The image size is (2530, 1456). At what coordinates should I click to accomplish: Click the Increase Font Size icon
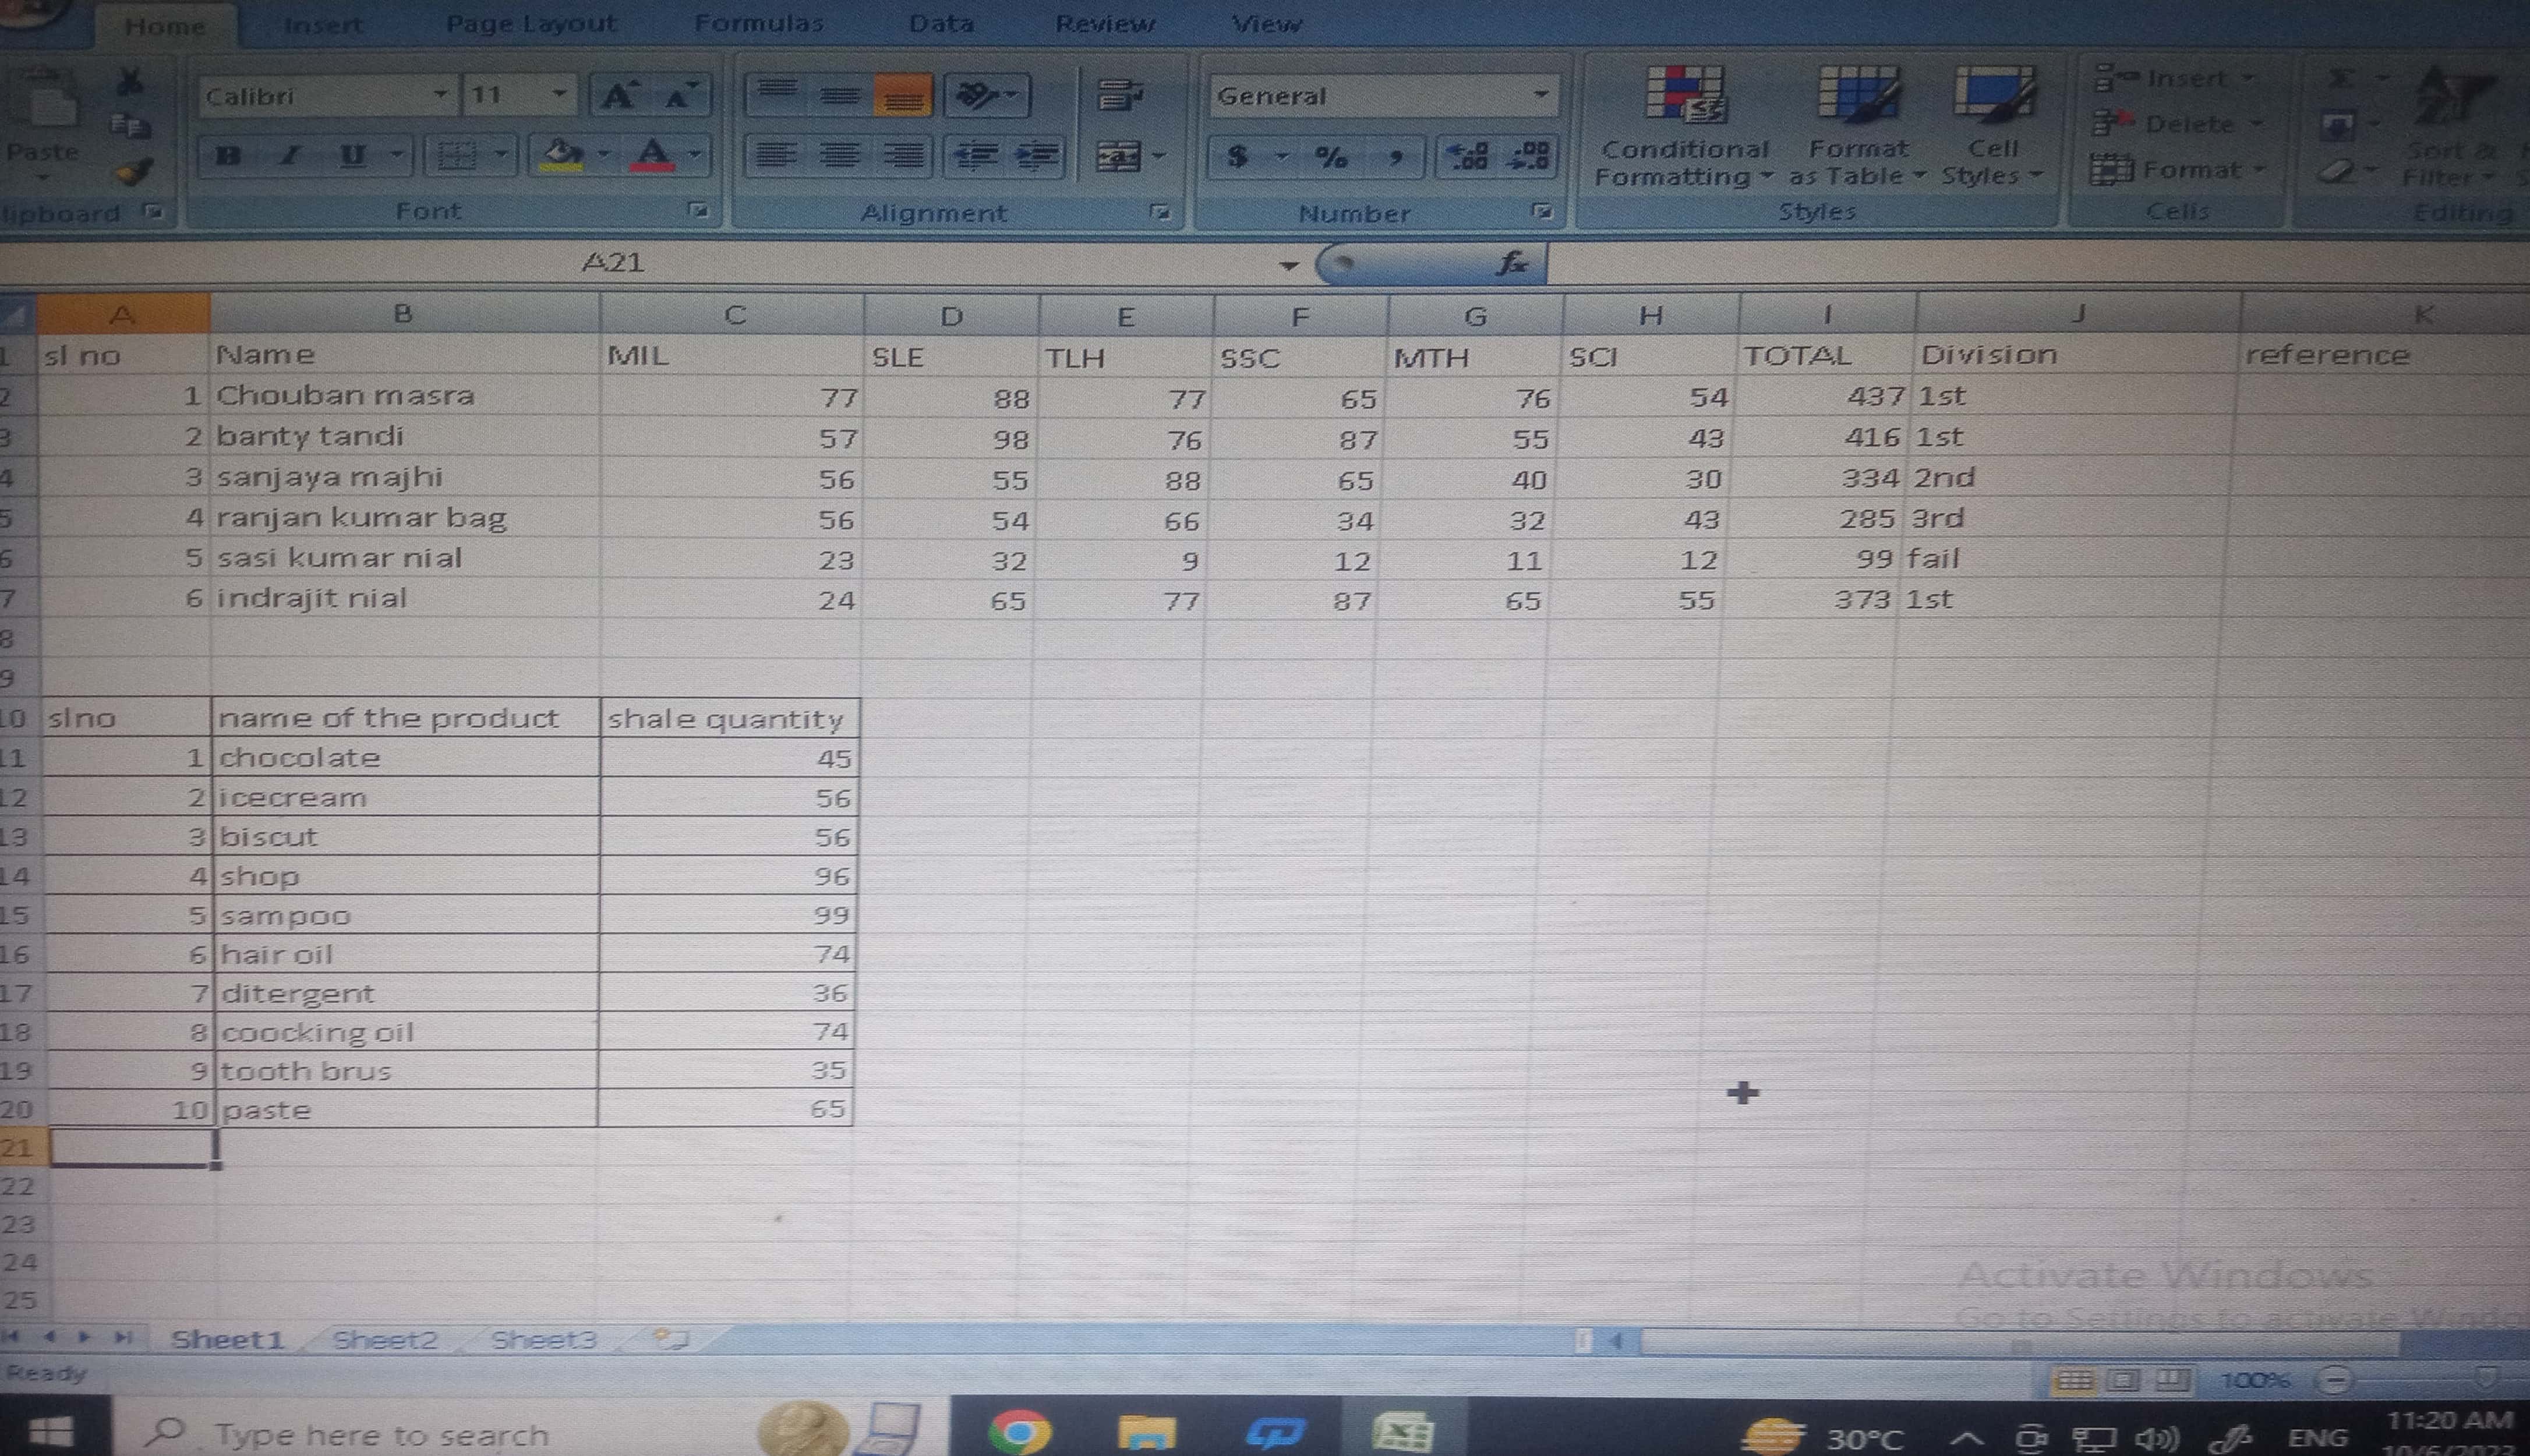(618, 96)
